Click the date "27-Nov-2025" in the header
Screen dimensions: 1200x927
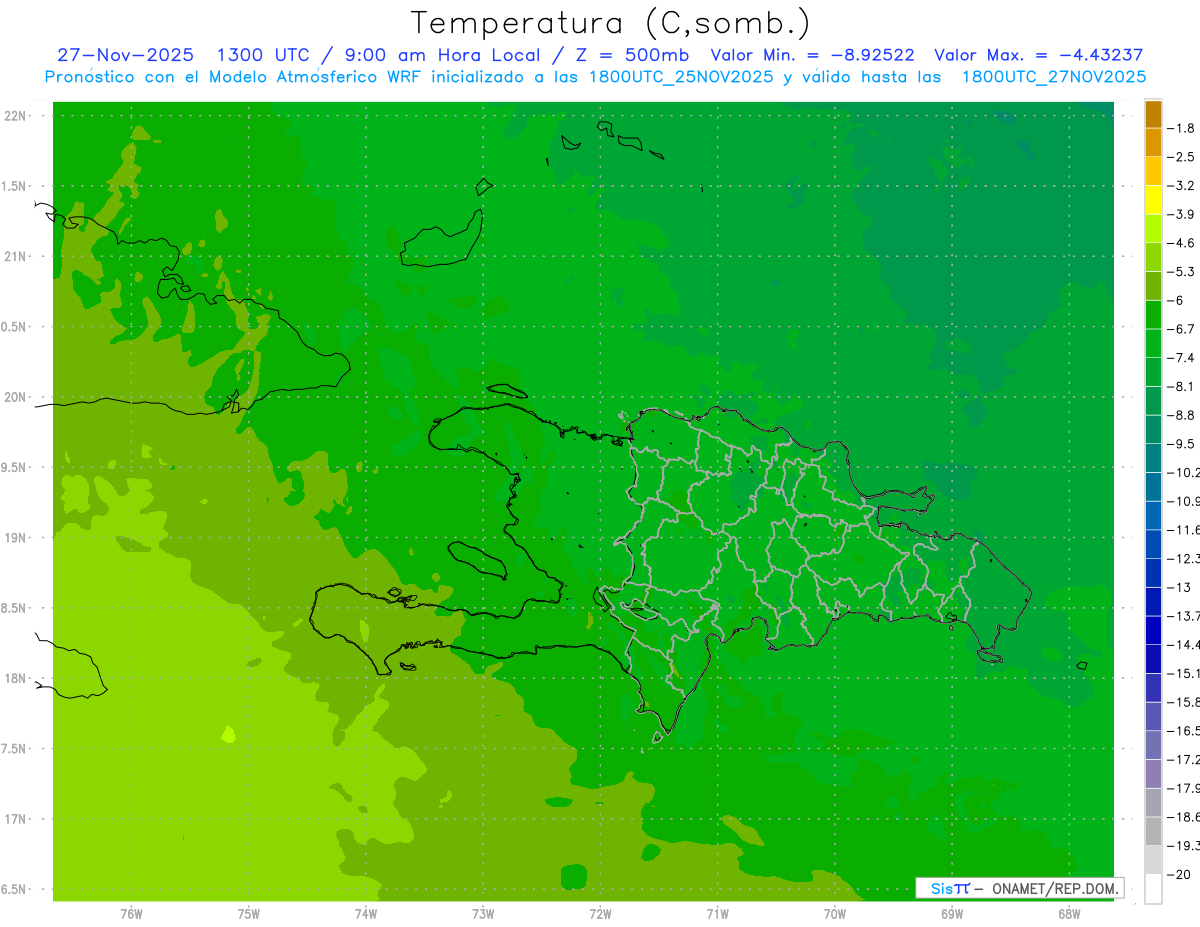[x=125, y=55]
